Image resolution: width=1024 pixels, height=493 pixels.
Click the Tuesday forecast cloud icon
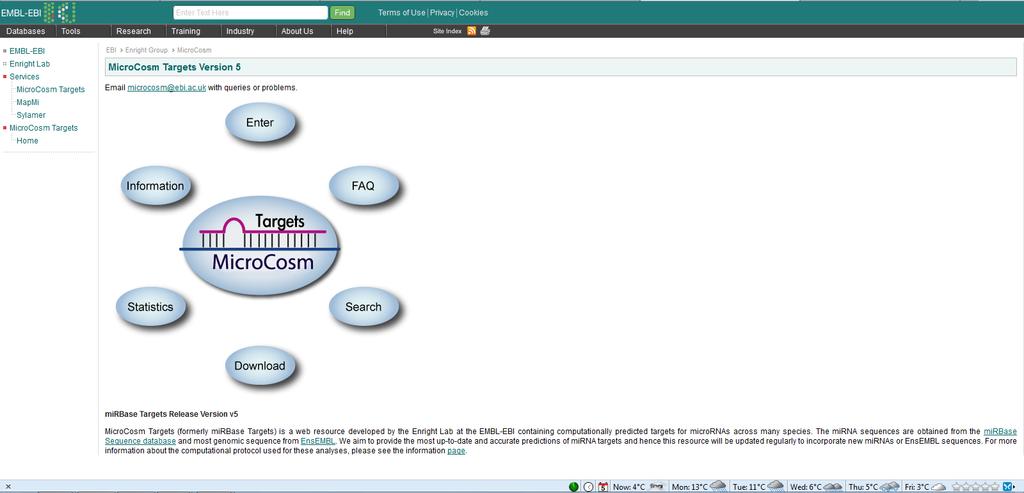(775, 485)
